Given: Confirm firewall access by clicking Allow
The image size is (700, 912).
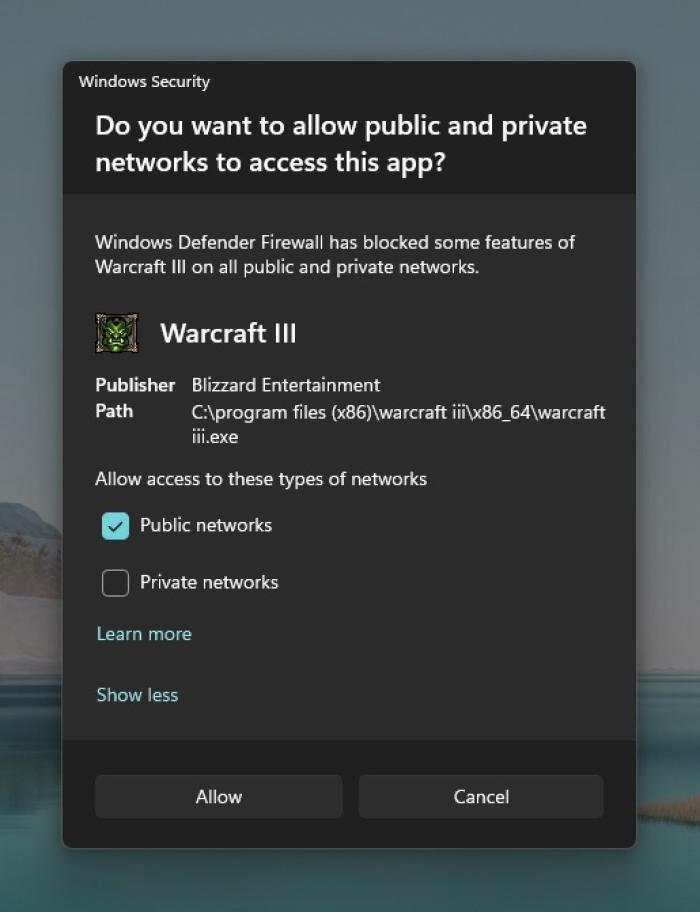Looking at the screenshot, I should [218, 796].
